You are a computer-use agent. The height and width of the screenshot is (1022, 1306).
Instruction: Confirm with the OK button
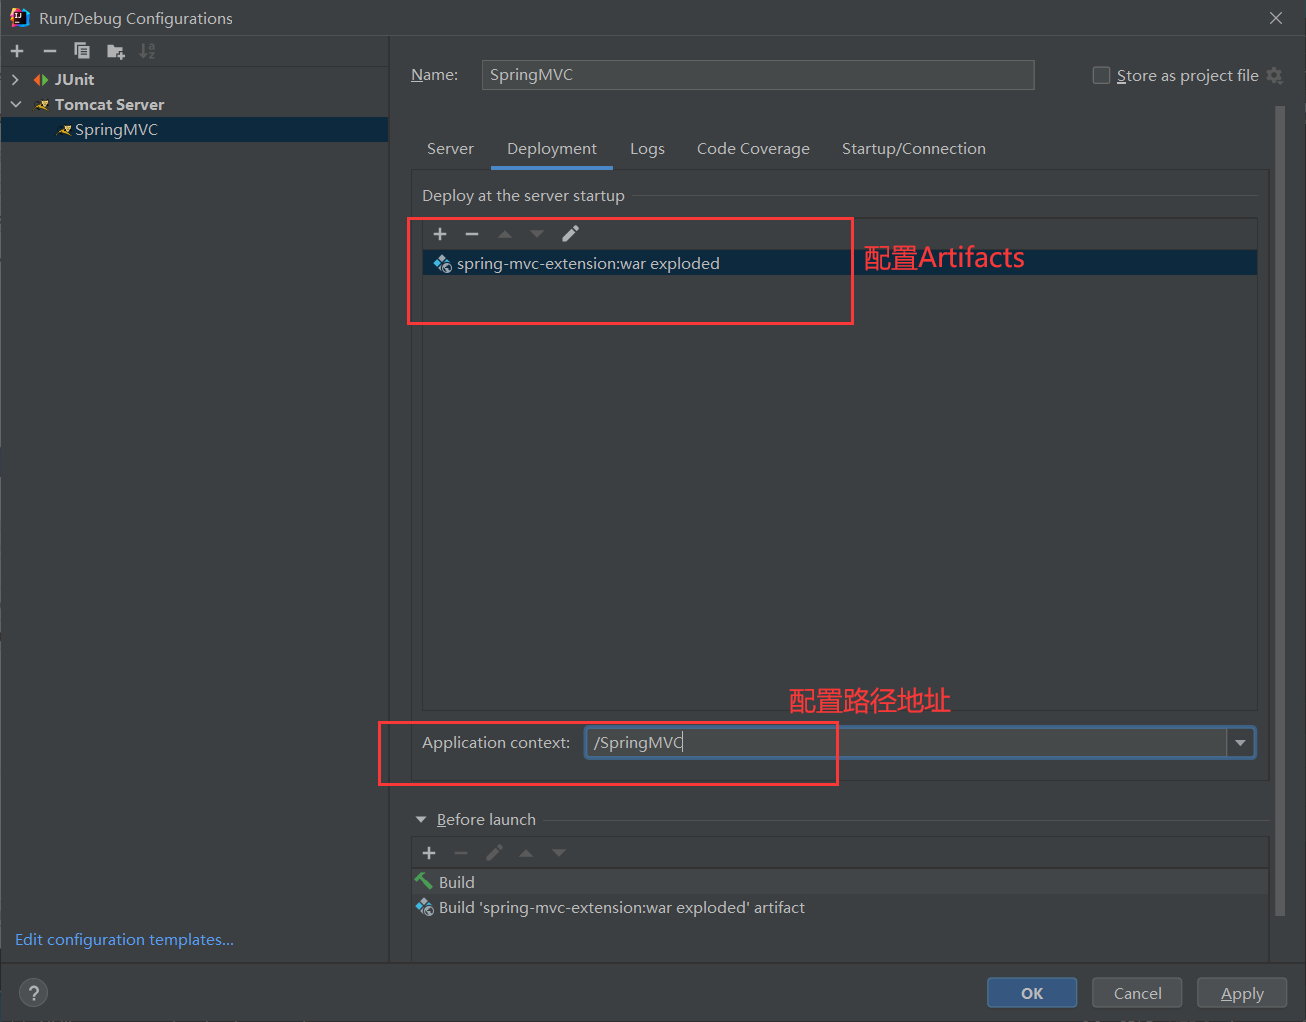click(x=1032, y=993)
